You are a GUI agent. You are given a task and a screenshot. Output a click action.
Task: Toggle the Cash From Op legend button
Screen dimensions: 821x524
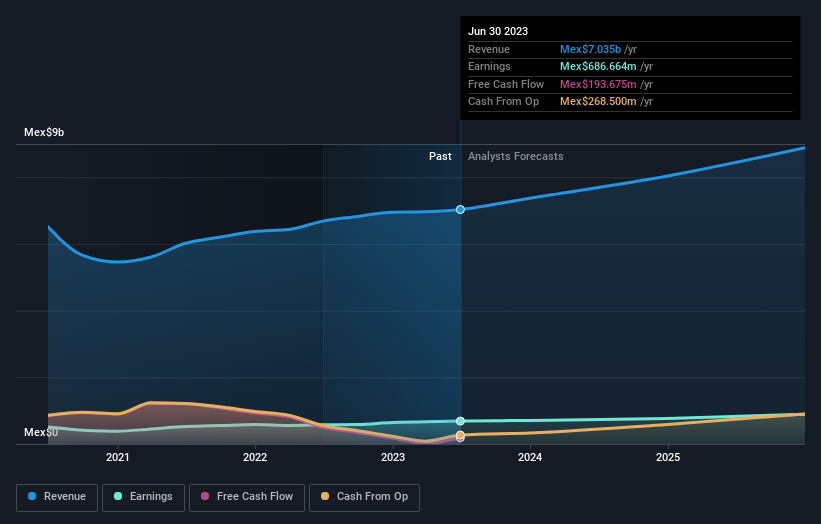coord(364,497)
